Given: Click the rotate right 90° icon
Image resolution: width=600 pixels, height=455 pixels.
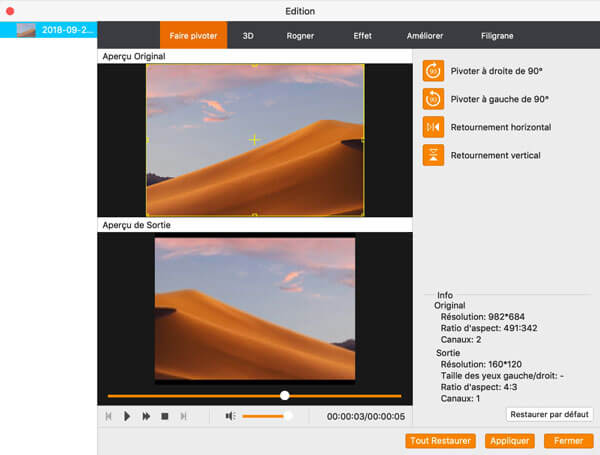Looking at the screenshot, I should point(433,71).
